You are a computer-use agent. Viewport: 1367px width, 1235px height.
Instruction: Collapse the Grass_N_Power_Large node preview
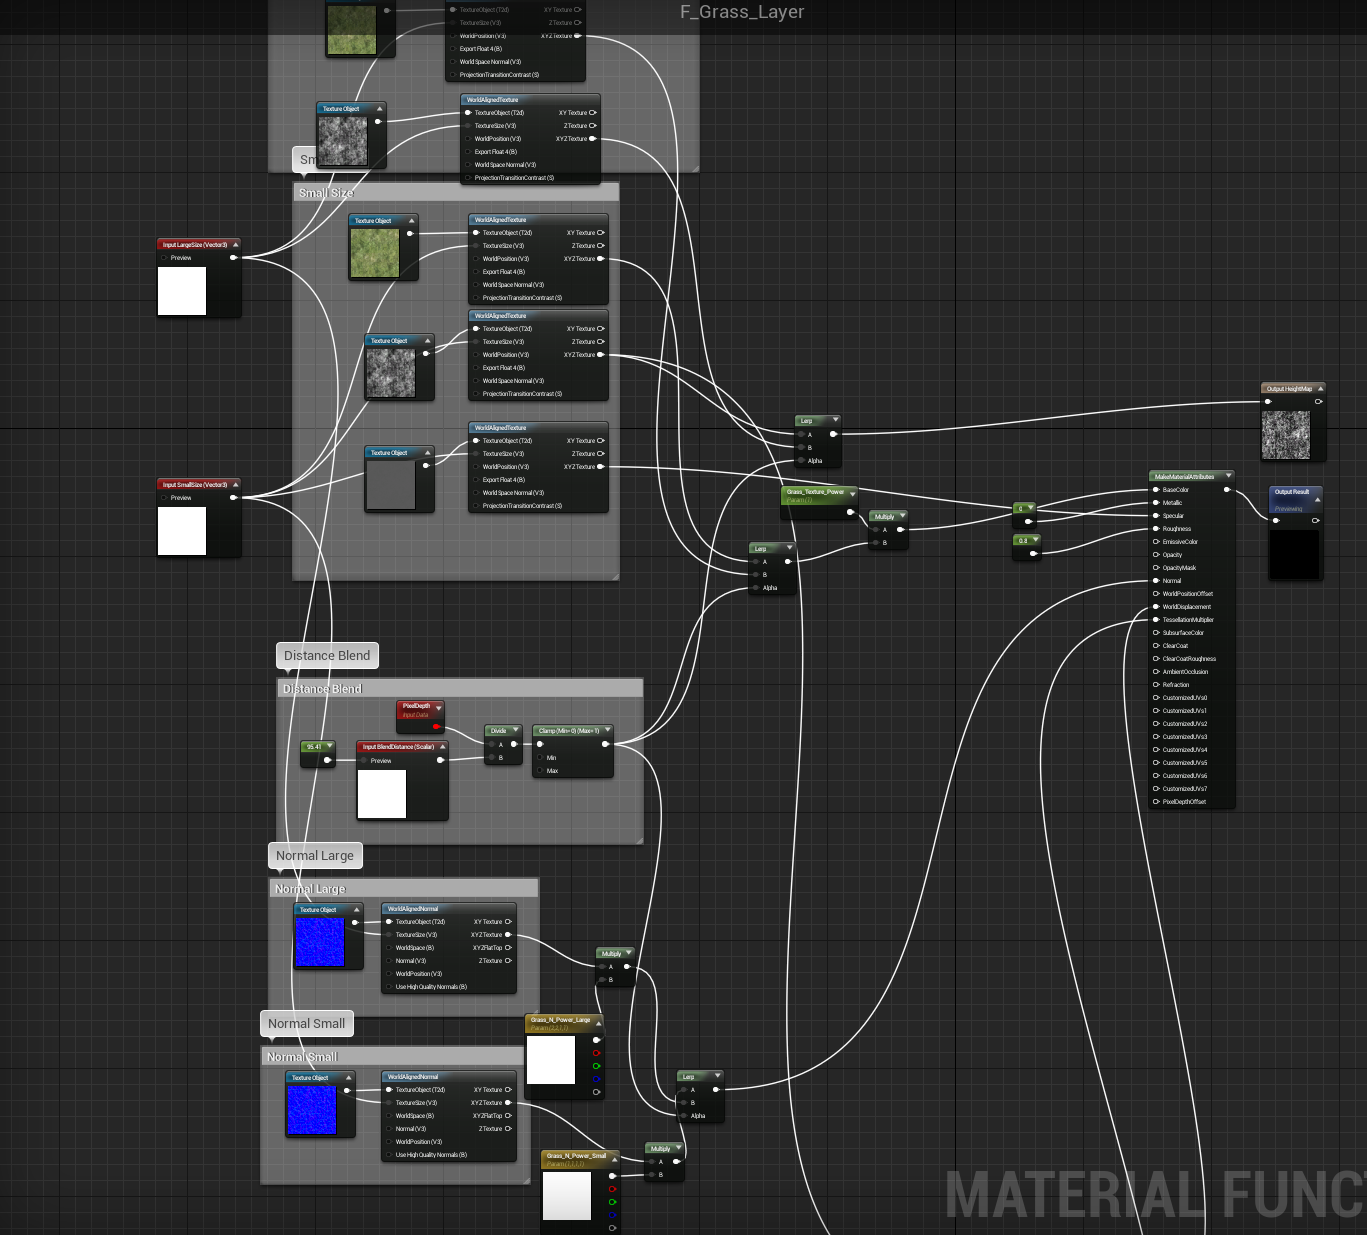[599, 1022]
